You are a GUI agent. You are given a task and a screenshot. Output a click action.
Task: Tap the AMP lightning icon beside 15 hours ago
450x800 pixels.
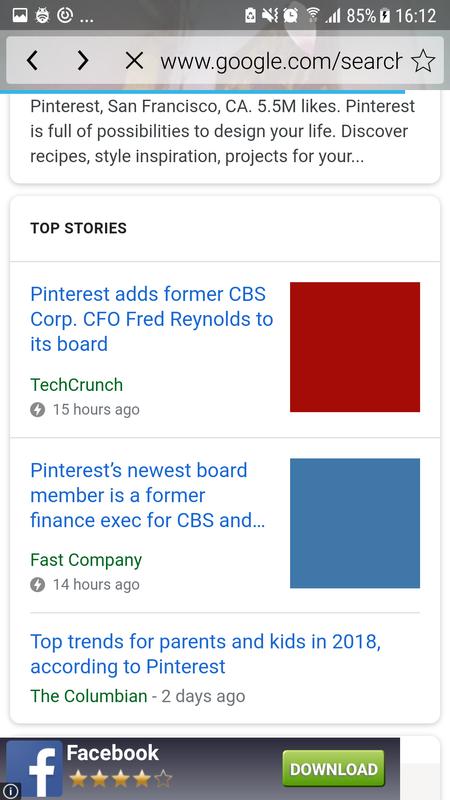click(x=37, y=409)
